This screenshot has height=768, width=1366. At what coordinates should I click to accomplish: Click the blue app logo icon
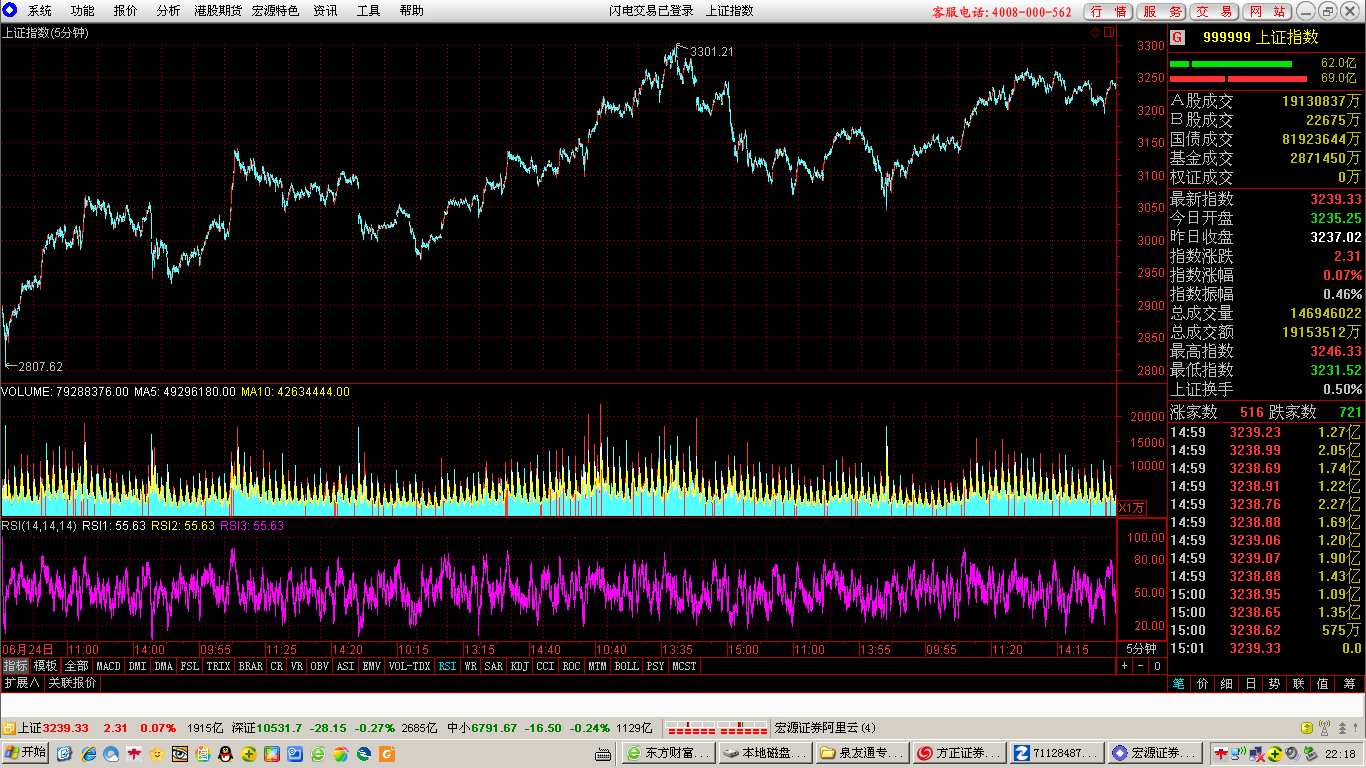pyautogui.click(x=10, y=11)
